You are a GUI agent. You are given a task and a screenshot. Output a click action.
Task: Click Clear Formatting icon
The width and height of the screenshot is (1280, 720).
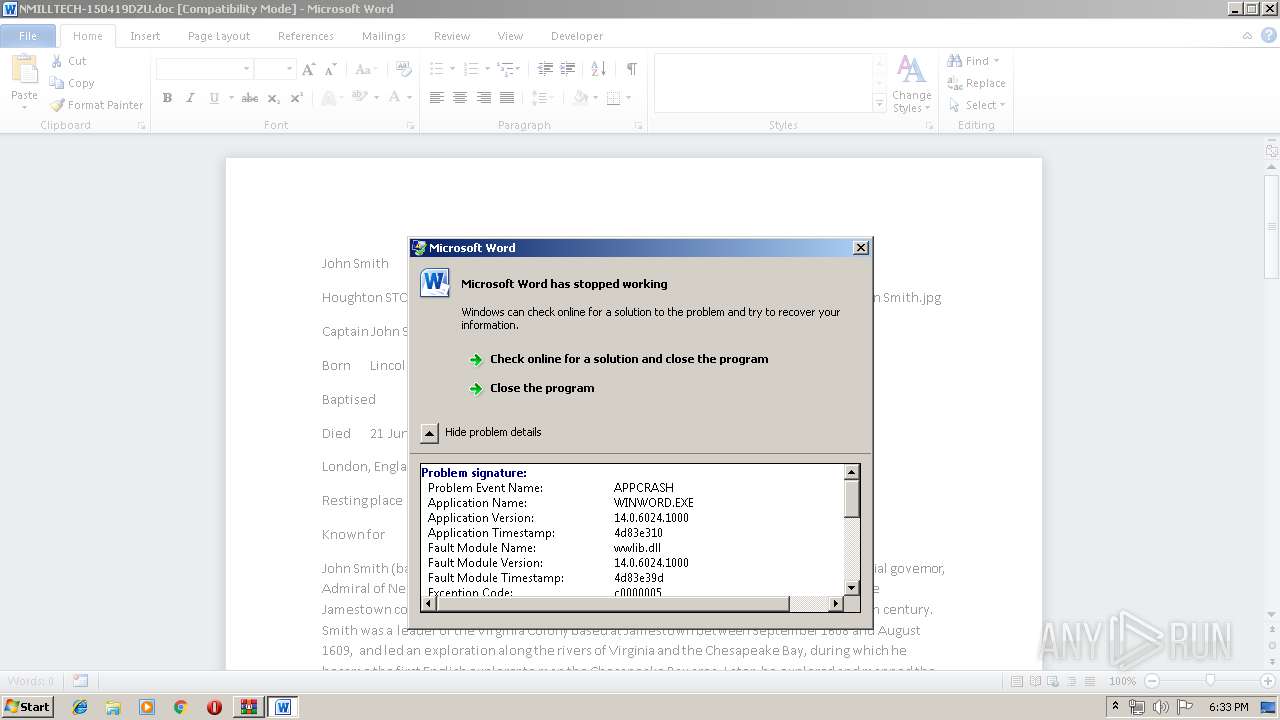(x=403, y=69)
